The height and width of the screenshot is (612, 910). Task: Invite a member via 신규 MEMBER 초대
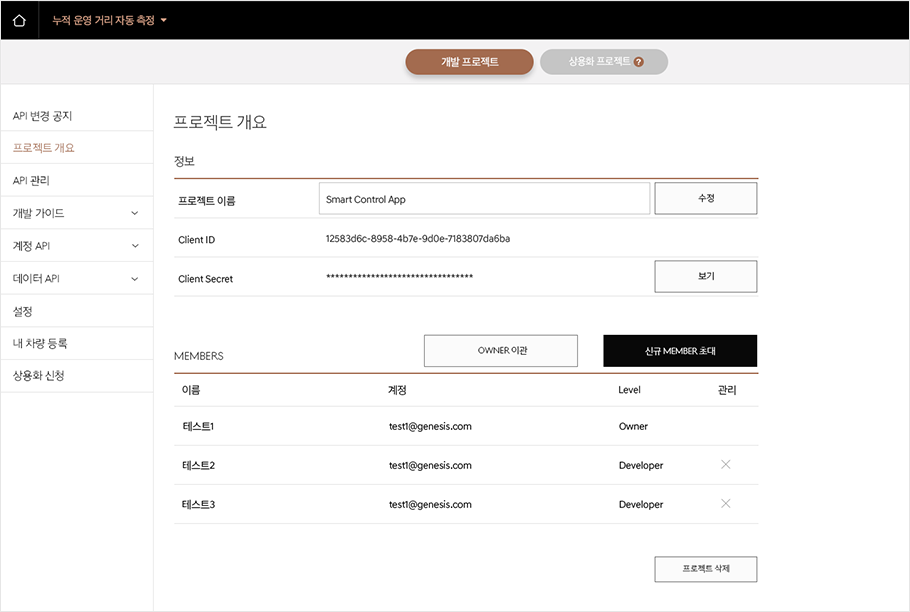pyautogui.click(x=680, y=351)
